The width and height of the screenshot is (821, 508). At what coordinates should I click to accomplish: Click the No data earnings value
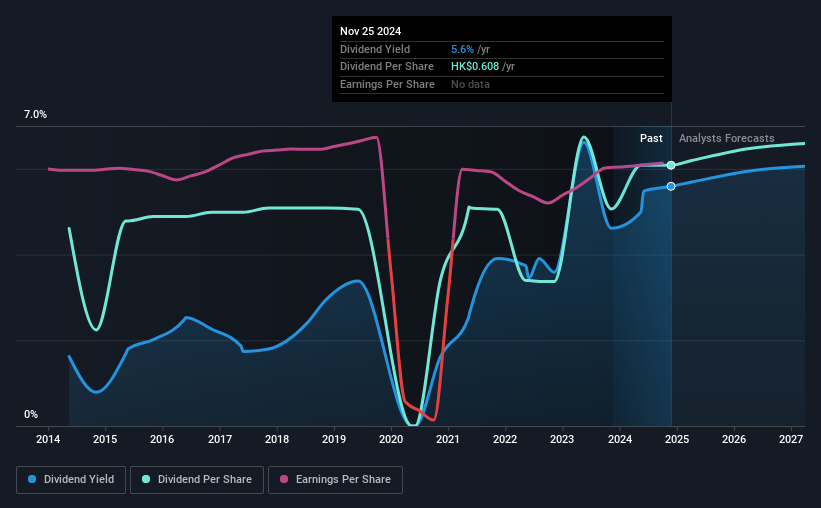click(470, 84)
